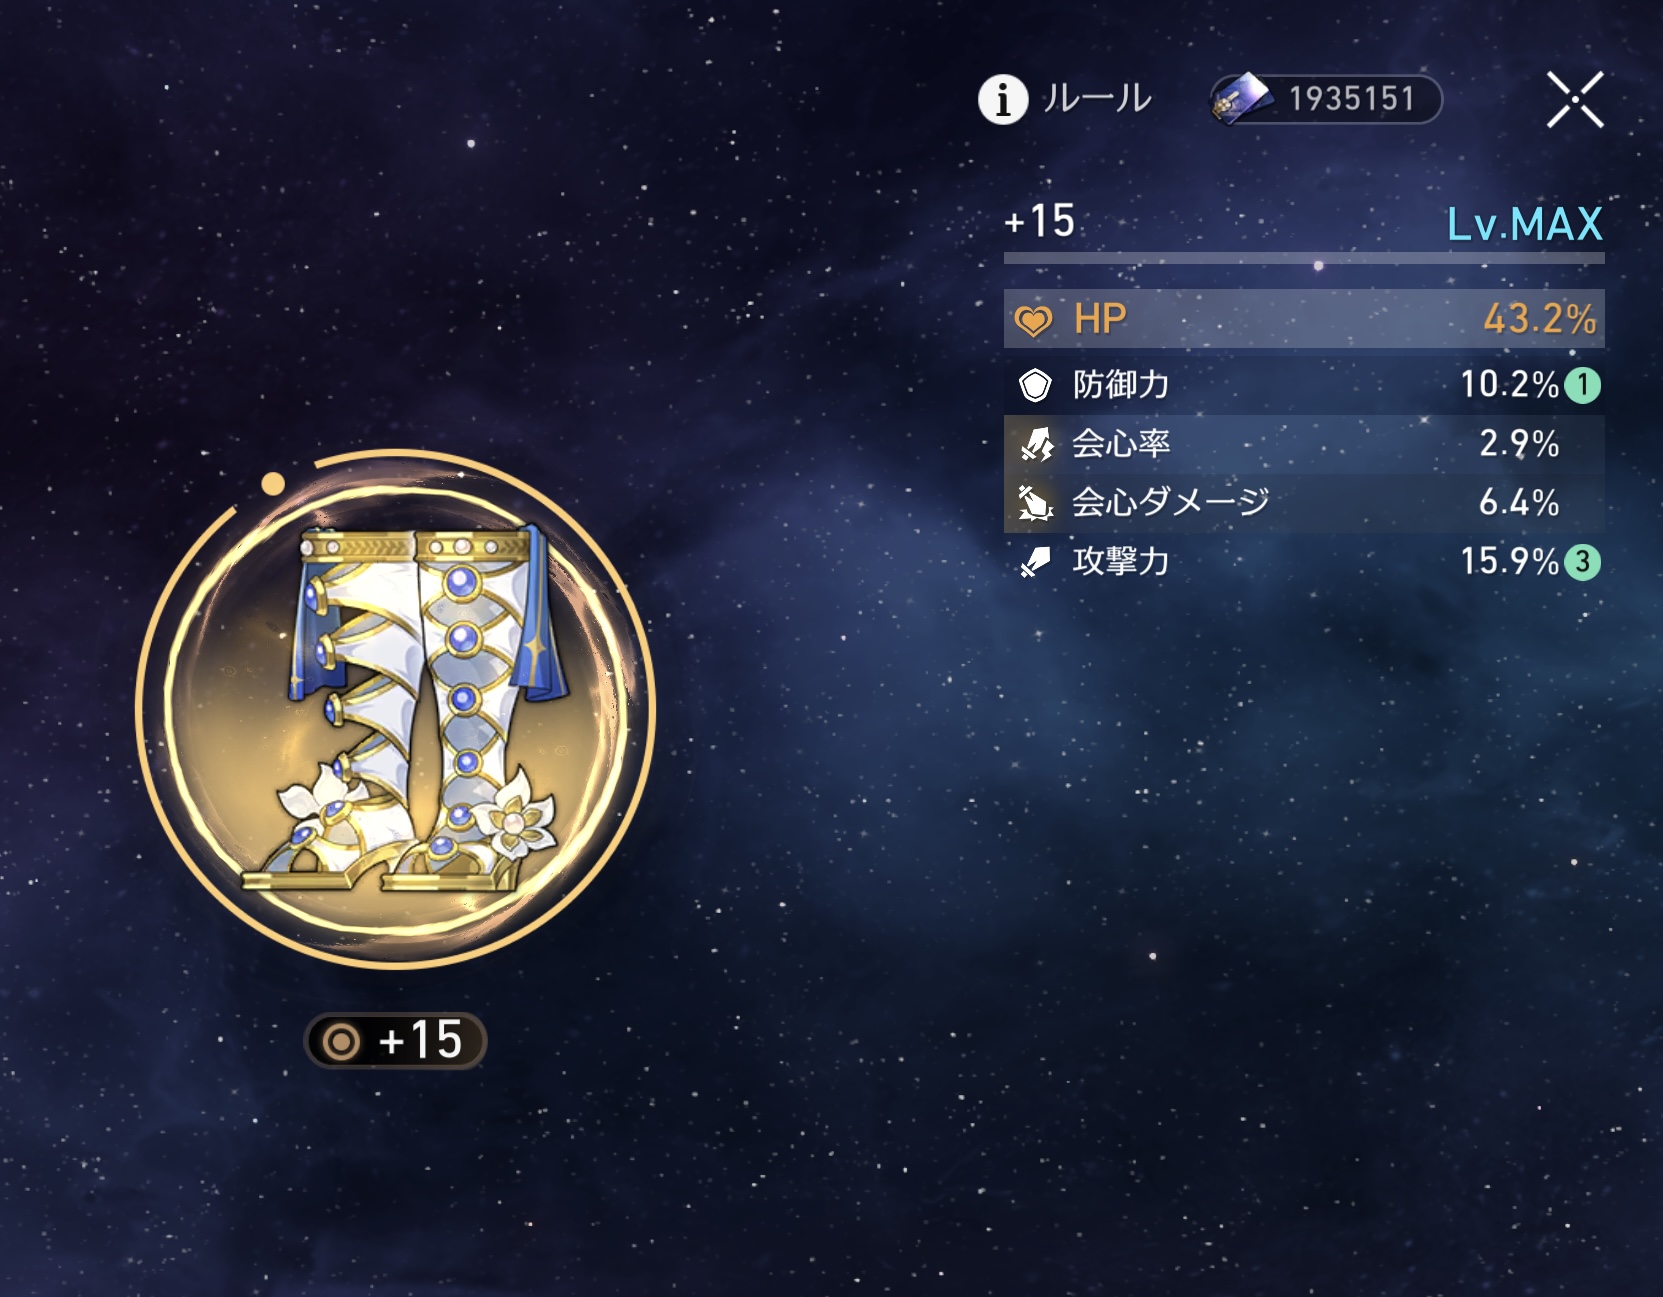1663x1297 pixels.
Task: Tap the enhancement material ticket icon
Action: (1241, 99)
